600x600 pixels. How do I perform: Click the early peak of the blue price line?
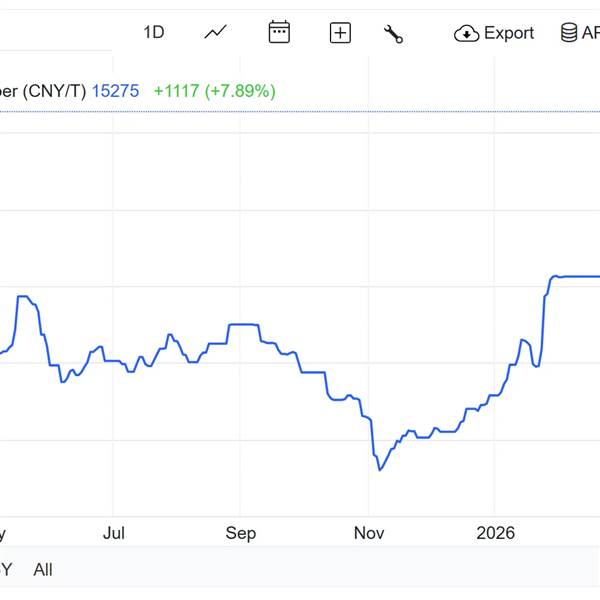point(23,297)
